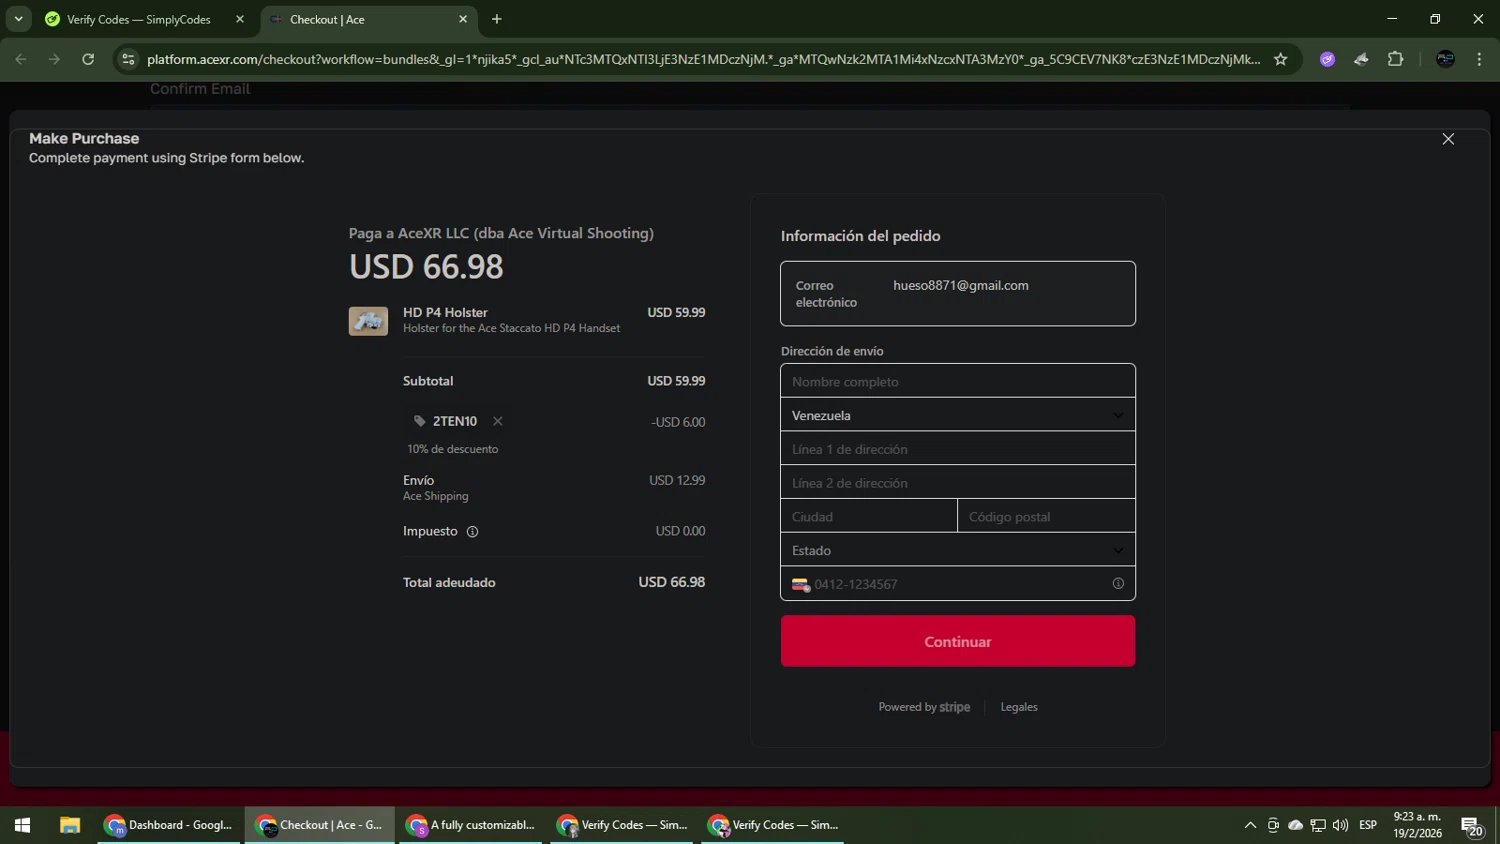Screen dimensions: 1500x844
Task: Open the Legales link
Action: coord(1019,707)
